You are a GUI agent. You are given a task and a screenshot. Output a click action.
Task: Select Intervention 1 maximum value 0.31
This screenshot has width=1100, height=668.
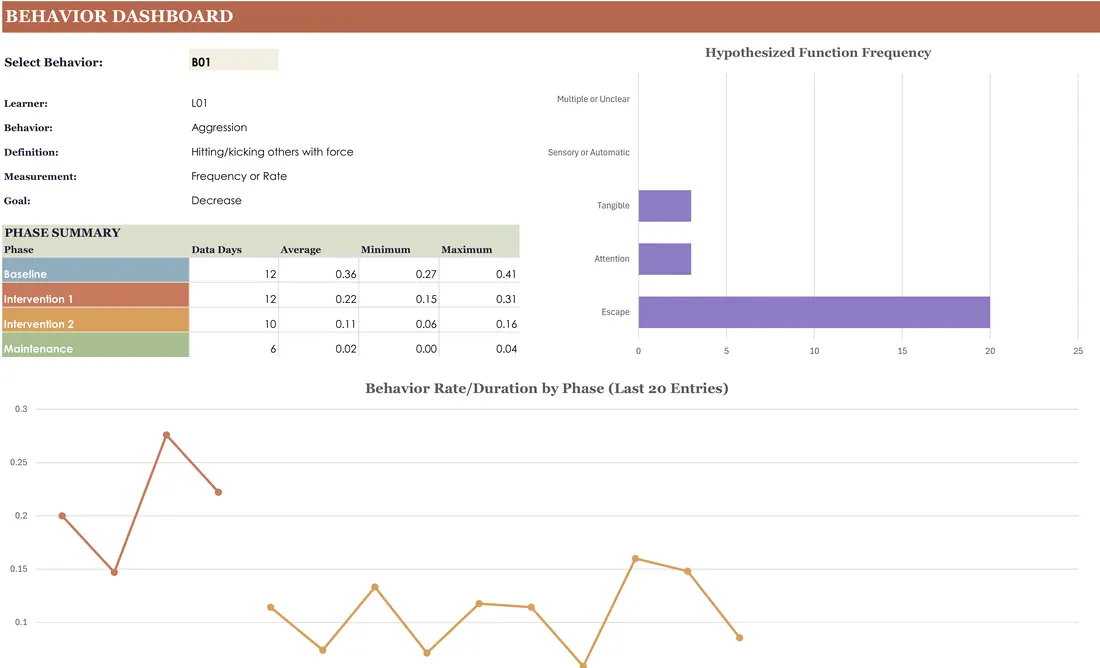pyautogui.click(x=506, y=299)
